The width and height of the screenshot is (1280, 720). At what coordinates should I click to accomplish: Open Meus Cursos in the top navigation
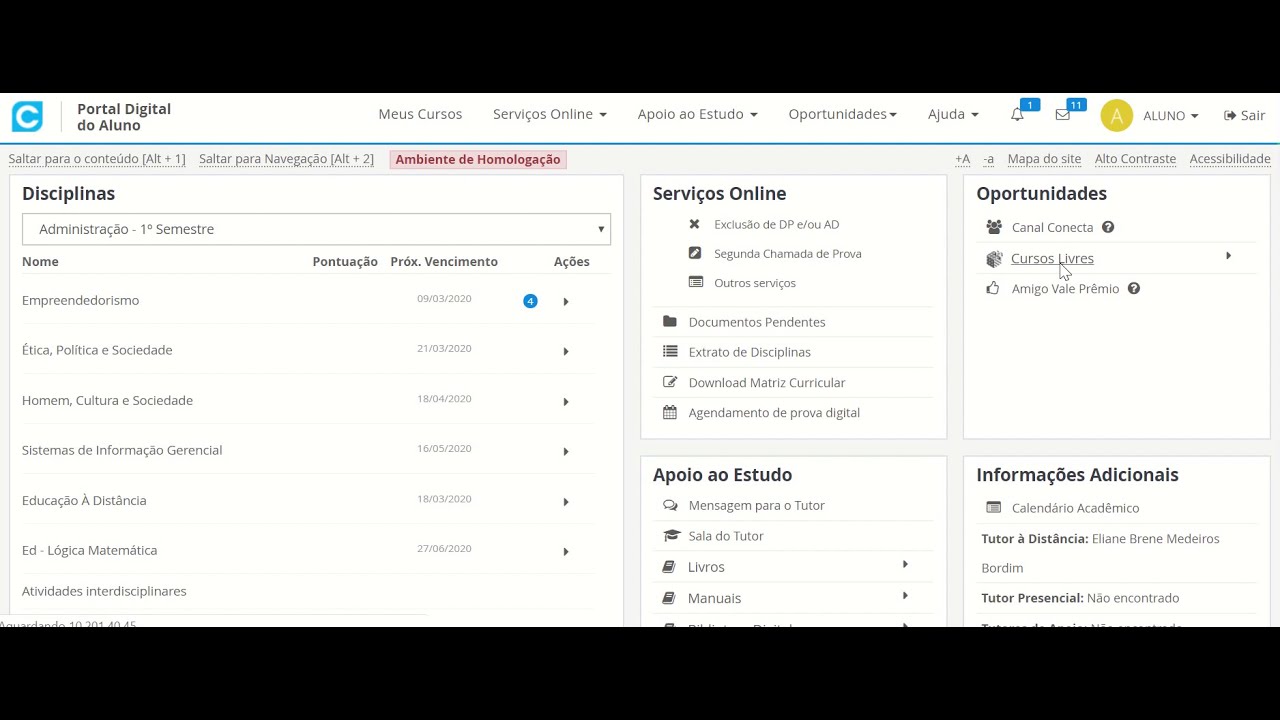[x=420, y=114]
